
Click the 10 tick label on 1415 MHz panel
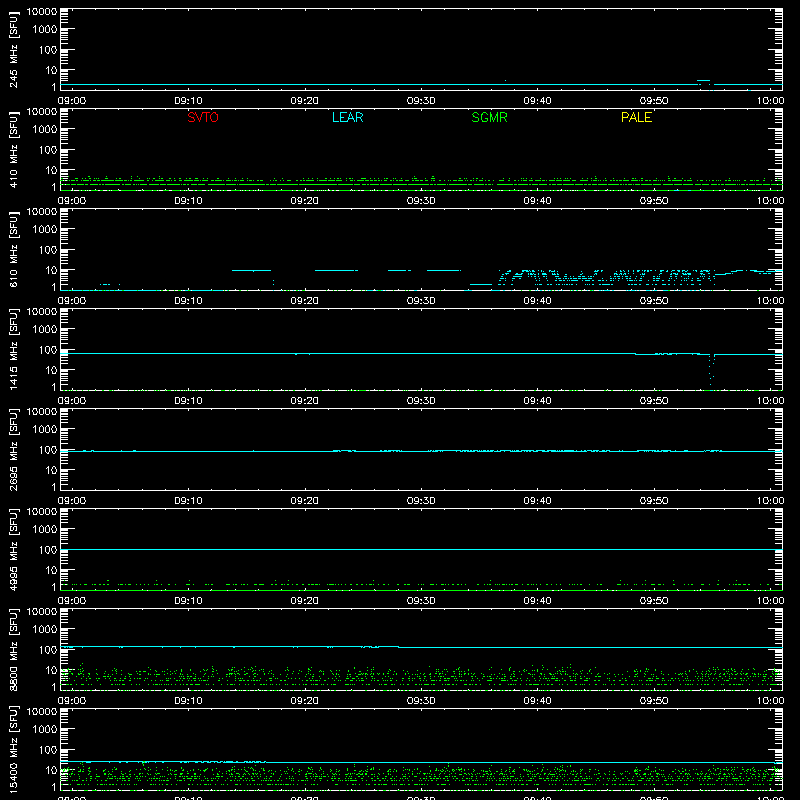pyautogui.click(x=51, y=370)
